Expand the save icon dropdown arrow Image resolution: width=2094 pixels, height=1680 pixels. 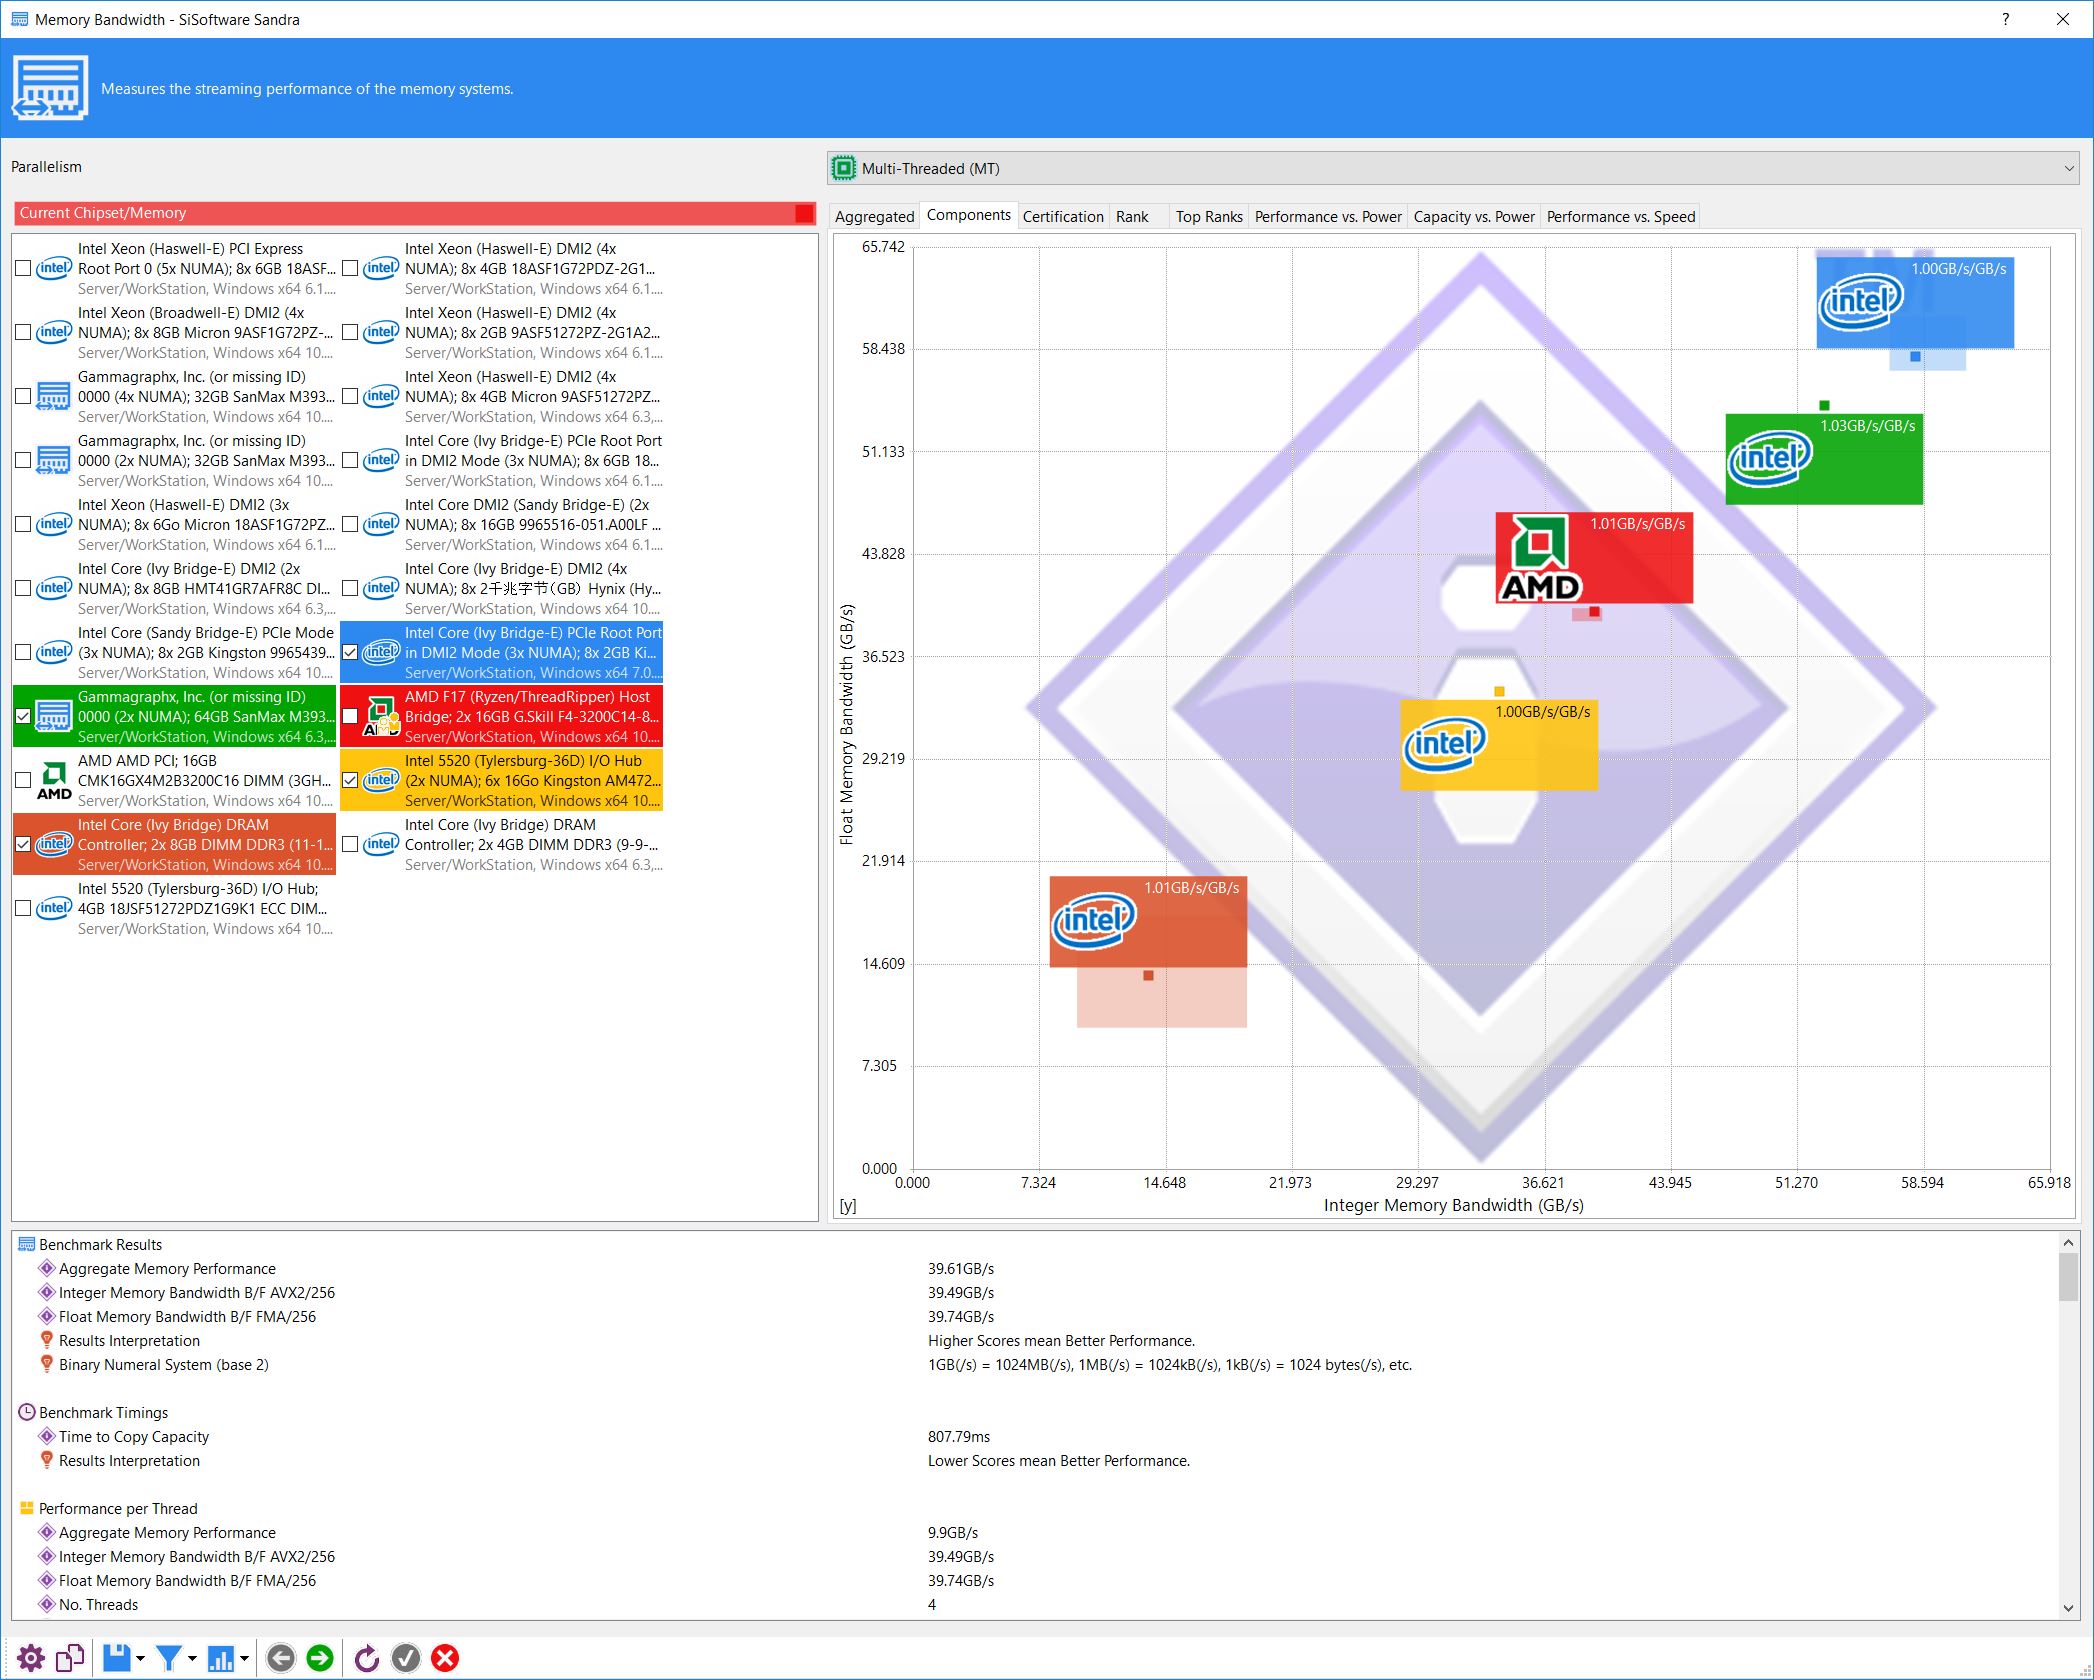[140, 1658]
